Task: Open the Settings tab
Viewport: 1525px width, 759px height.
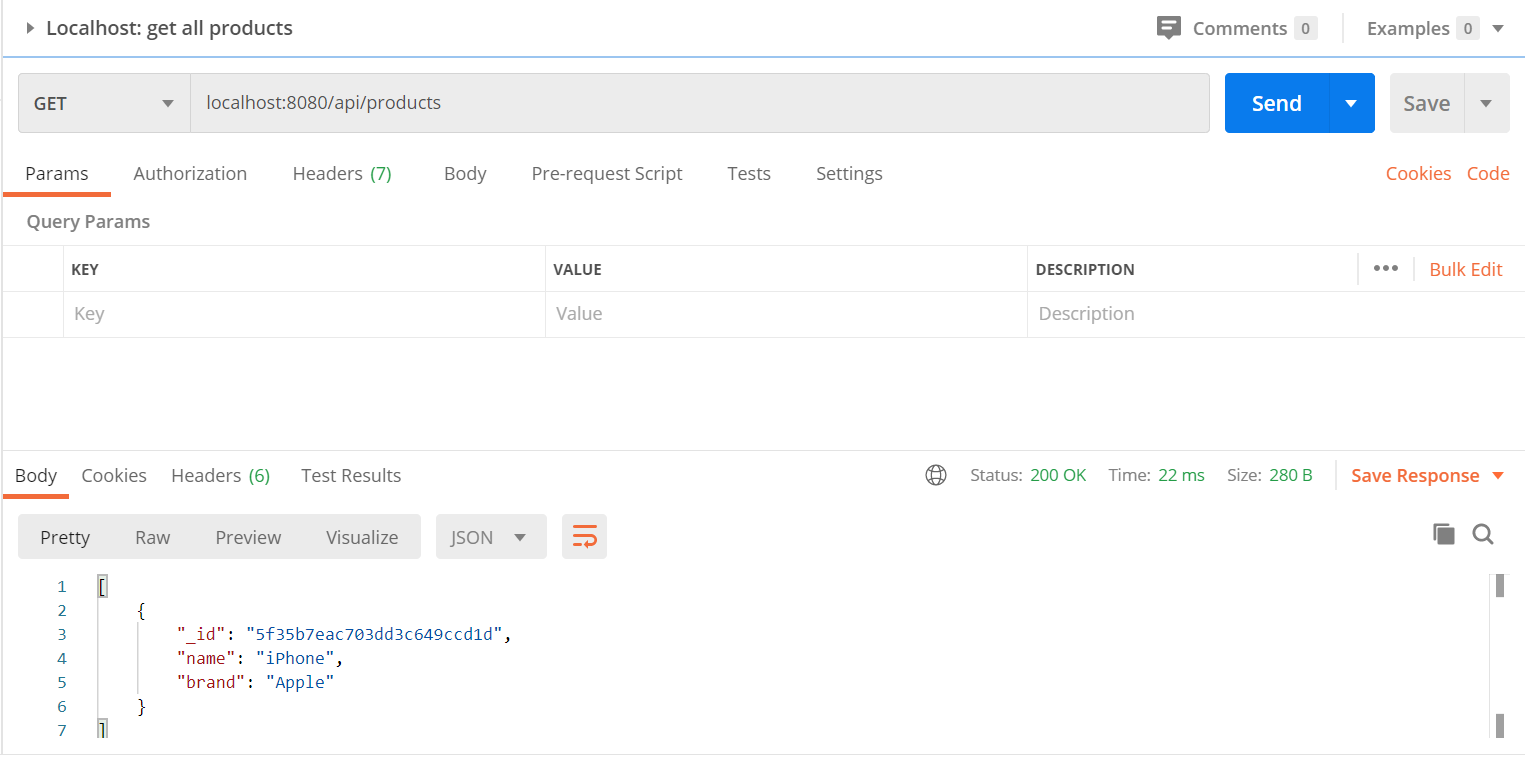Action: (849, 173)
